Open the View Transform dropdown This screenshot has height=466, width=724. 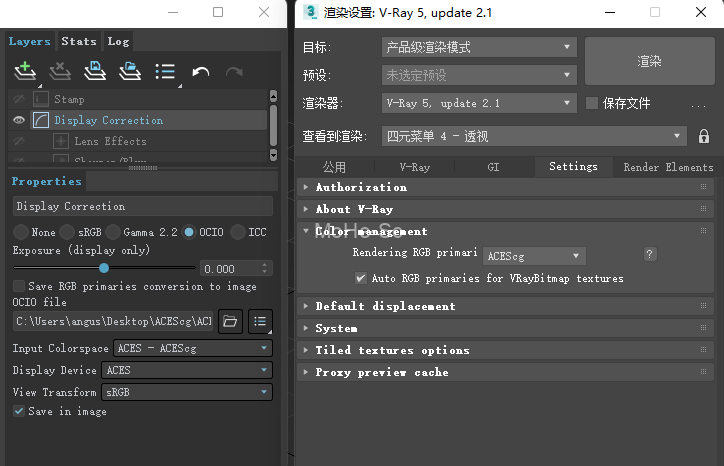[x=187, y=392]
